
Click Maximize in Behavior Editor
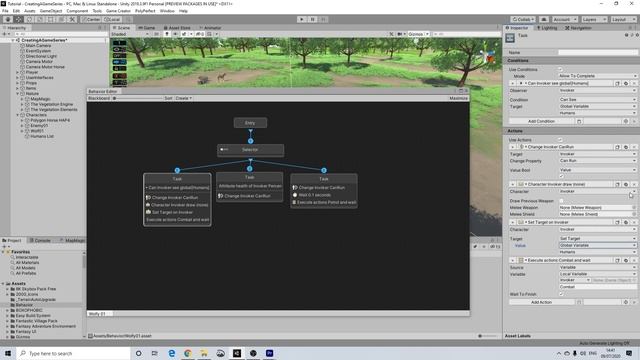458,98
